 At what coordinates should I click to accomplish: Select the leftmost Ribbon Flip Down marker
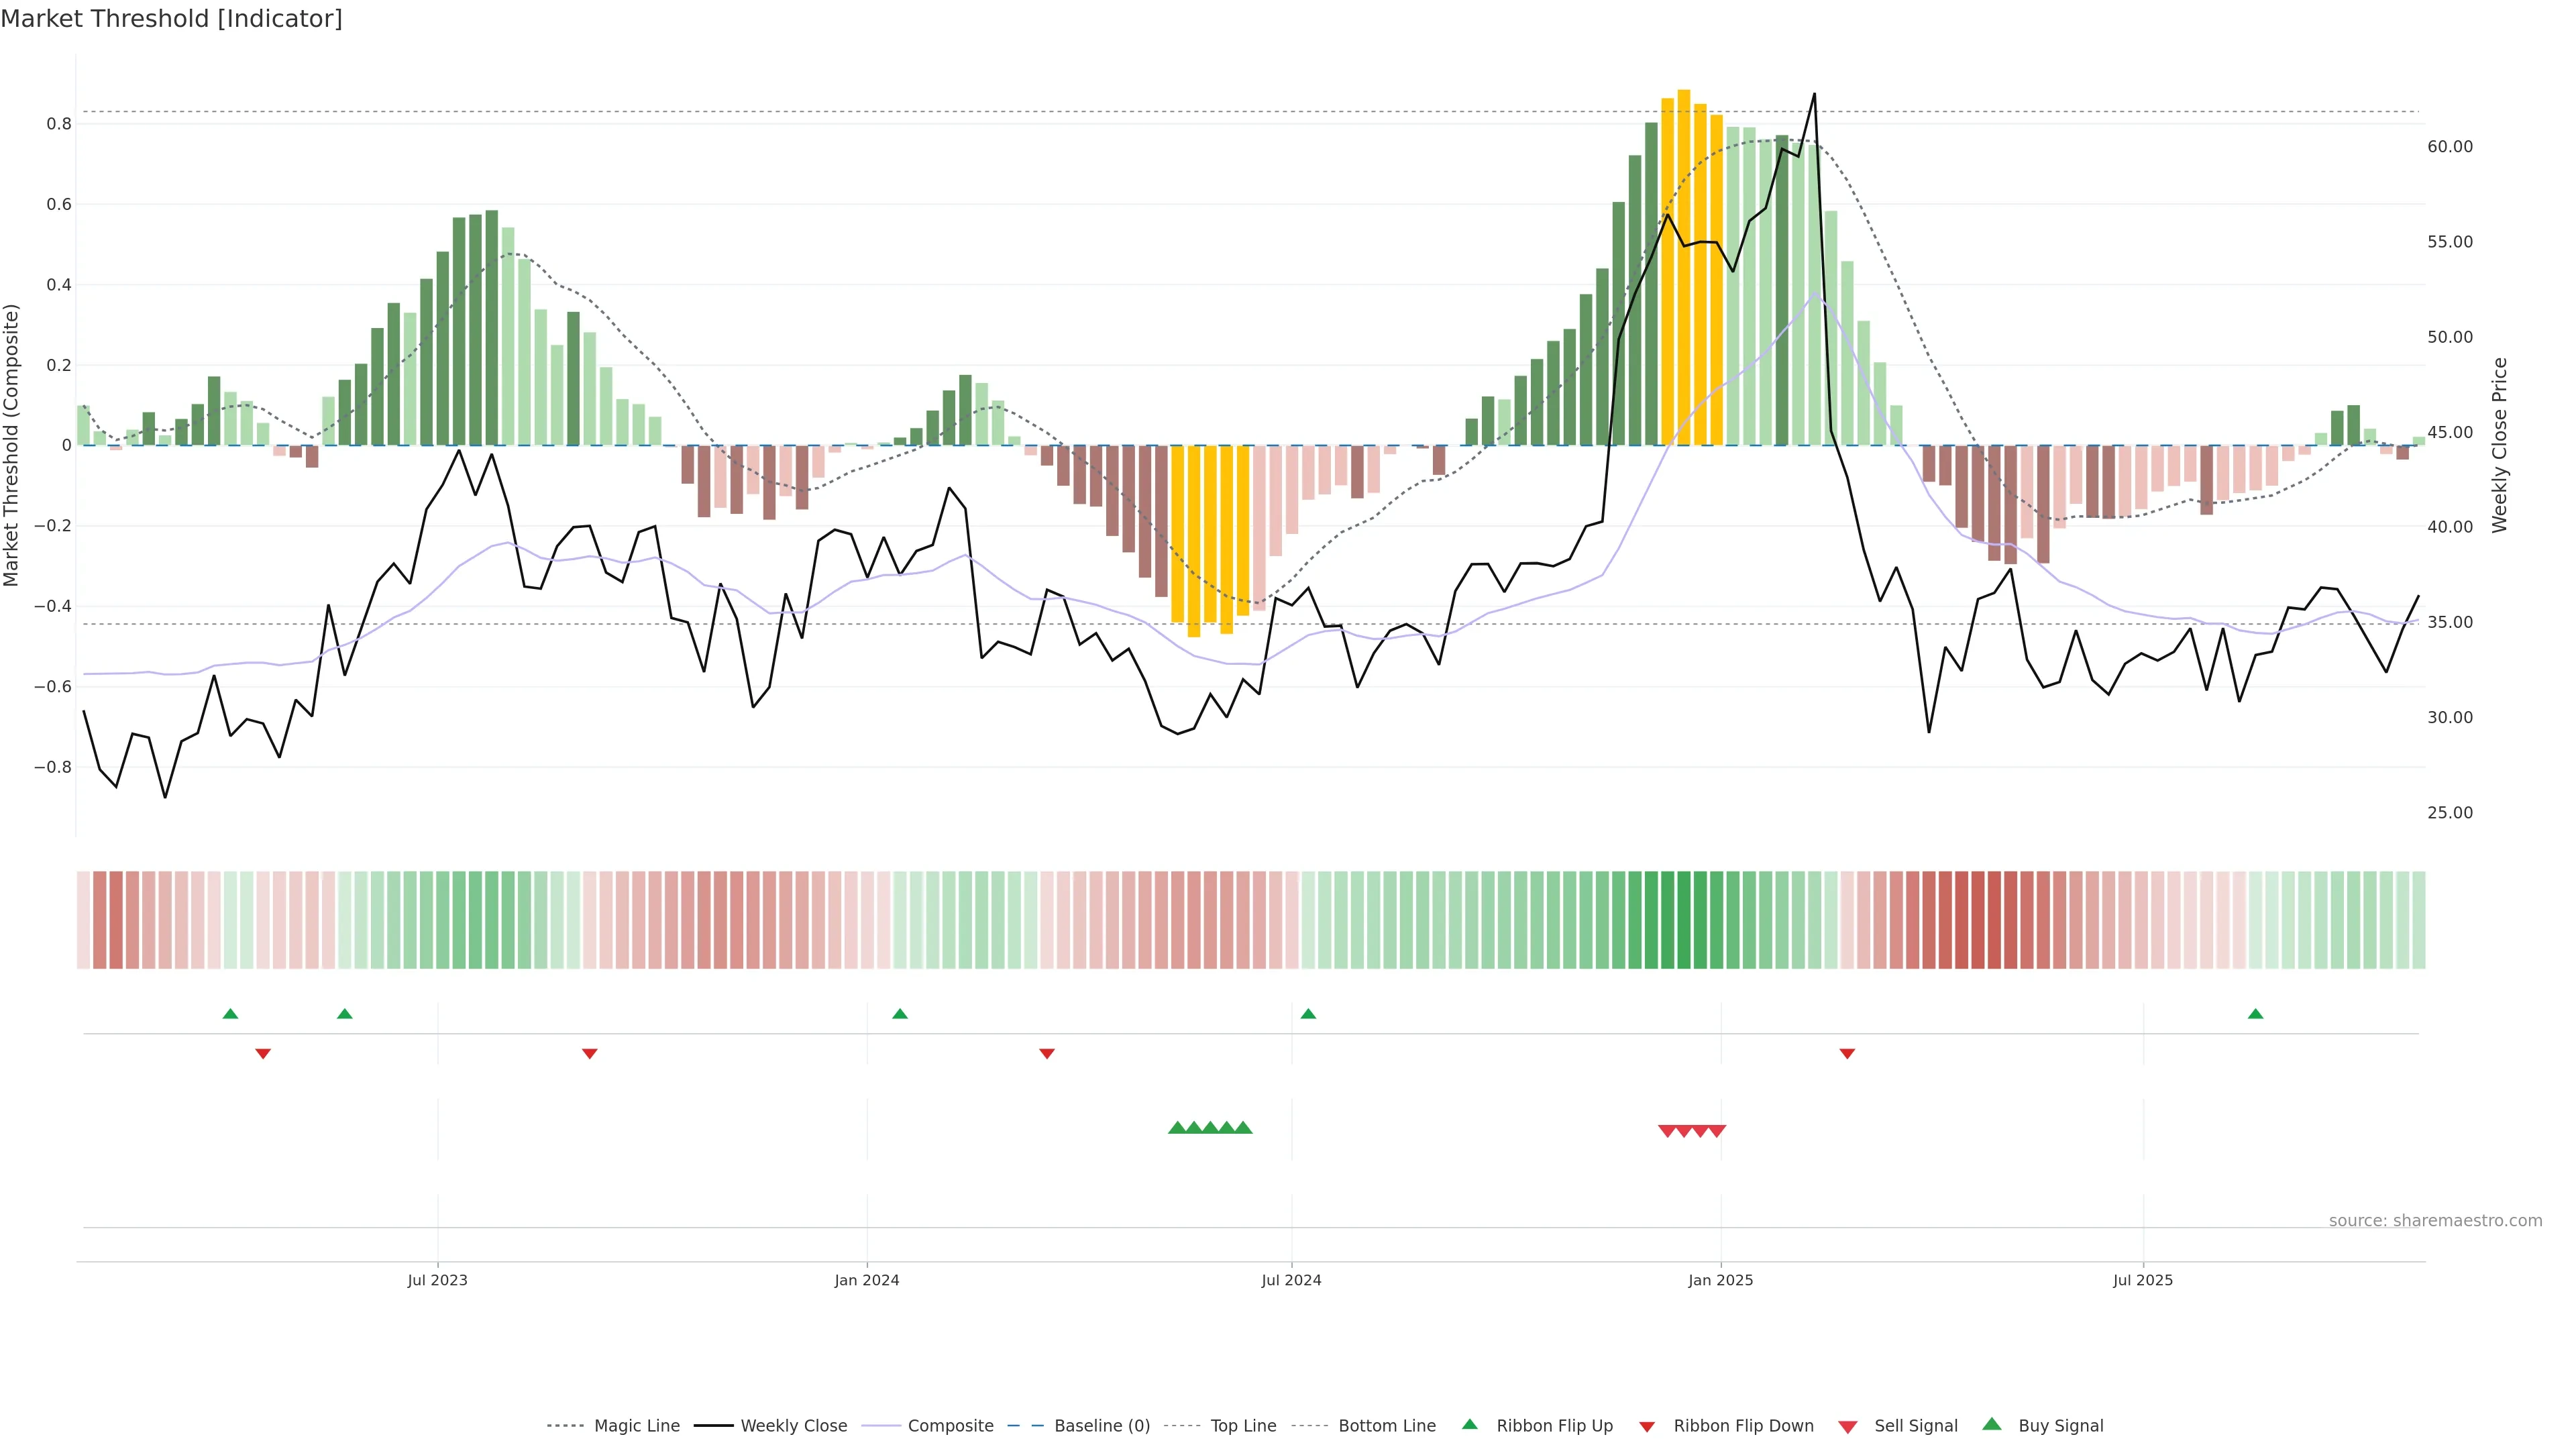(x=263, y=1053)
